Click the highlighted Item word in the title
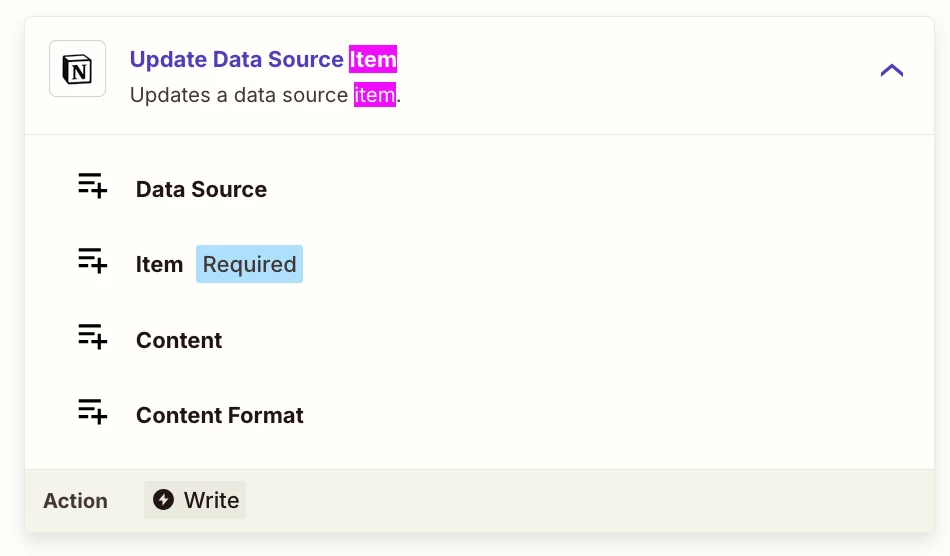950x556 pixels. click(x=373, y=60)
